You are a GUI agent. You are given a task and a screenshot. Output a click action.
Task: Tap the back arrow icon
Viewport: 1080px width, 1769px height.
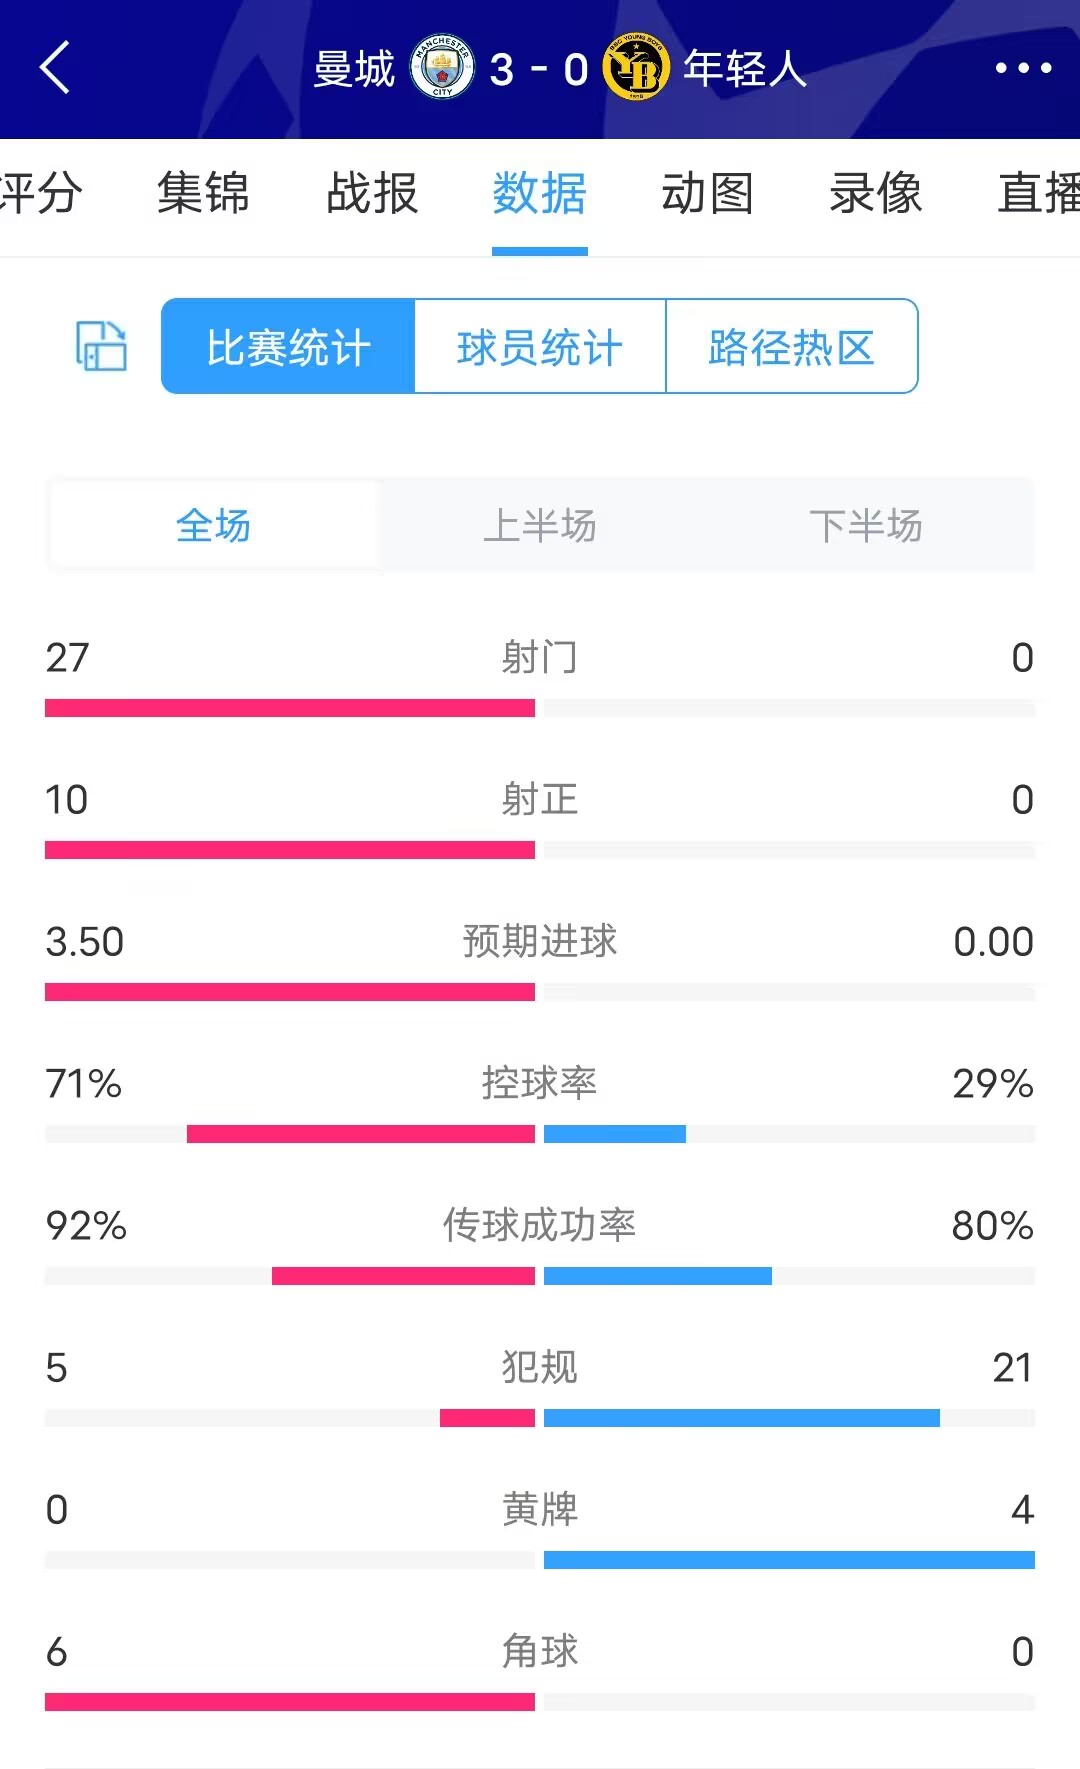coord(55,68)
